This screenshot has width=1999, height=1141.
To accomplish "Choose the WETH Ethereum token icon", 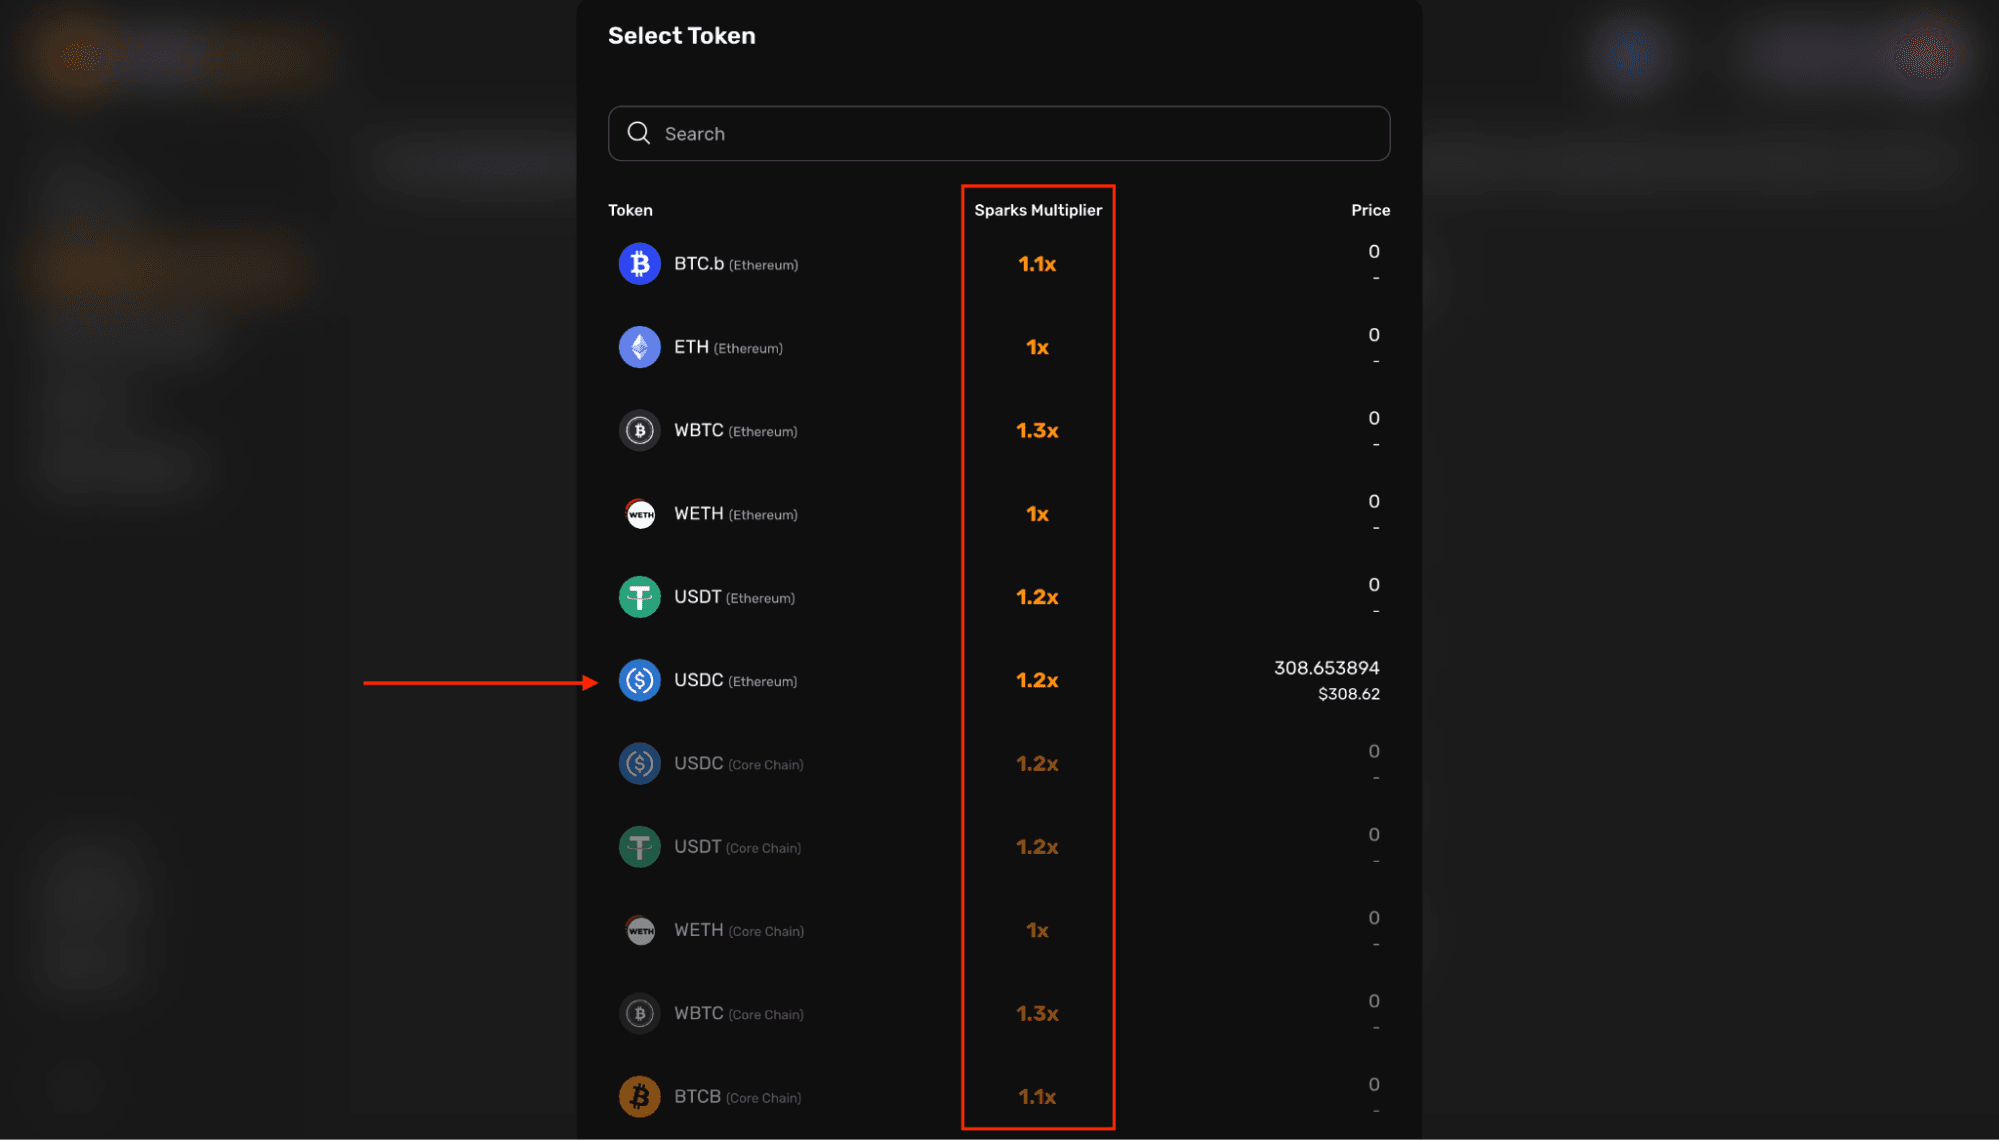I will (639, 514).
